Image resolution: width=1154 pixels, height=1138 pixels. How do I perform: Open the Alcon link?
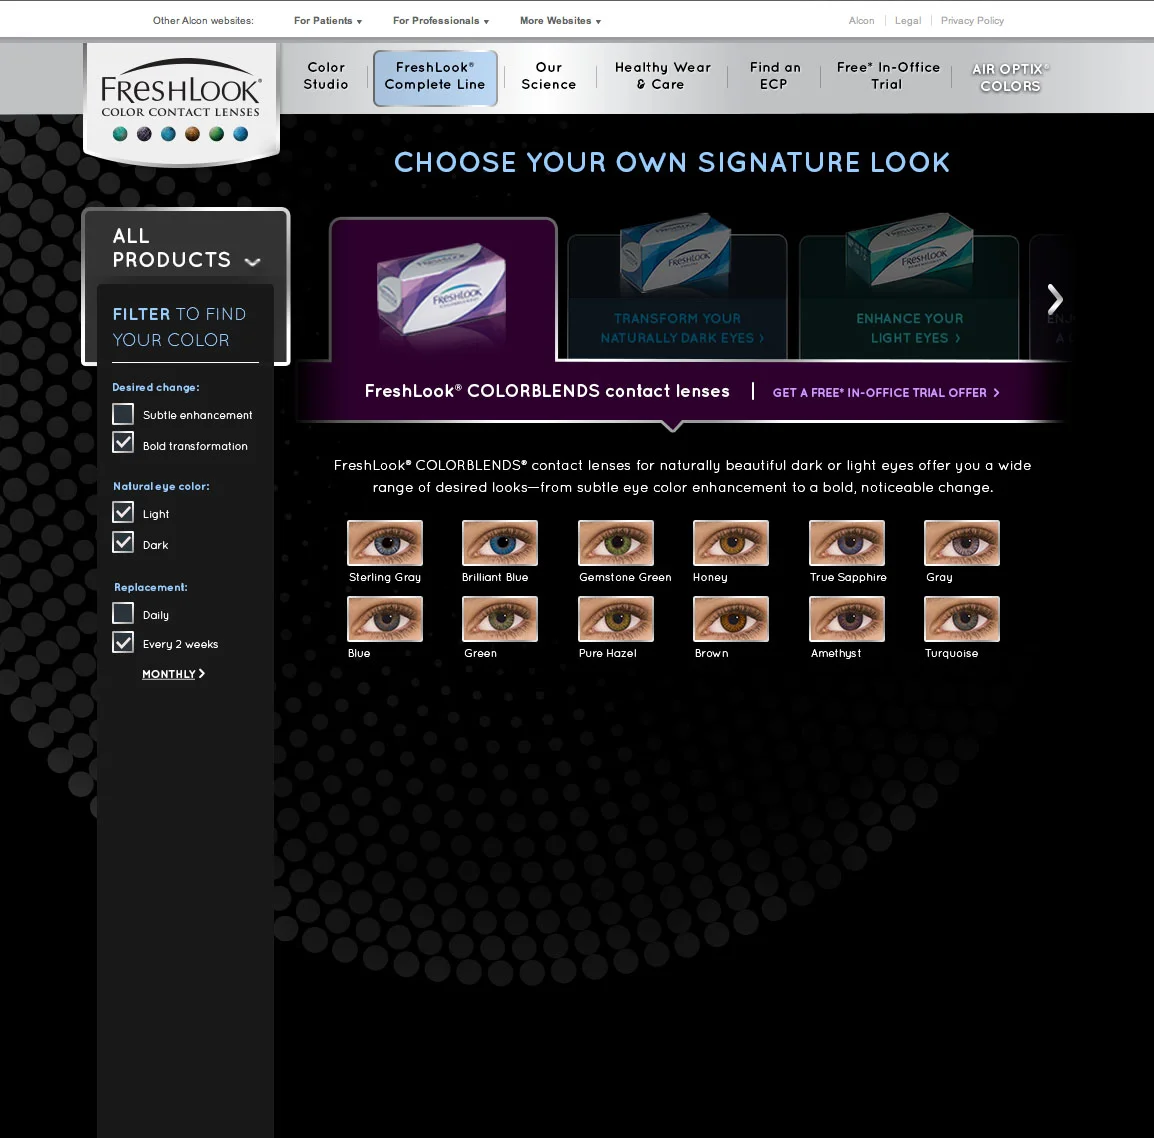(861, 21)
